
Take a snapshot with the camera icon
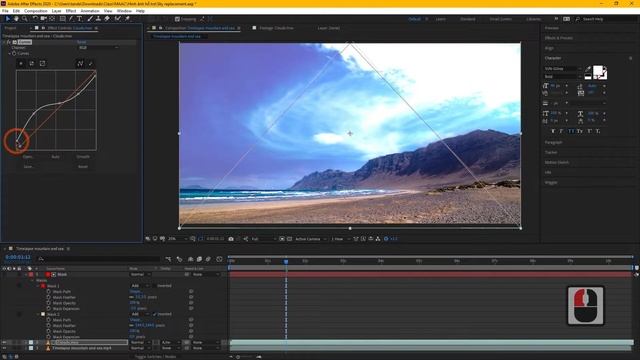pos(231,239)
